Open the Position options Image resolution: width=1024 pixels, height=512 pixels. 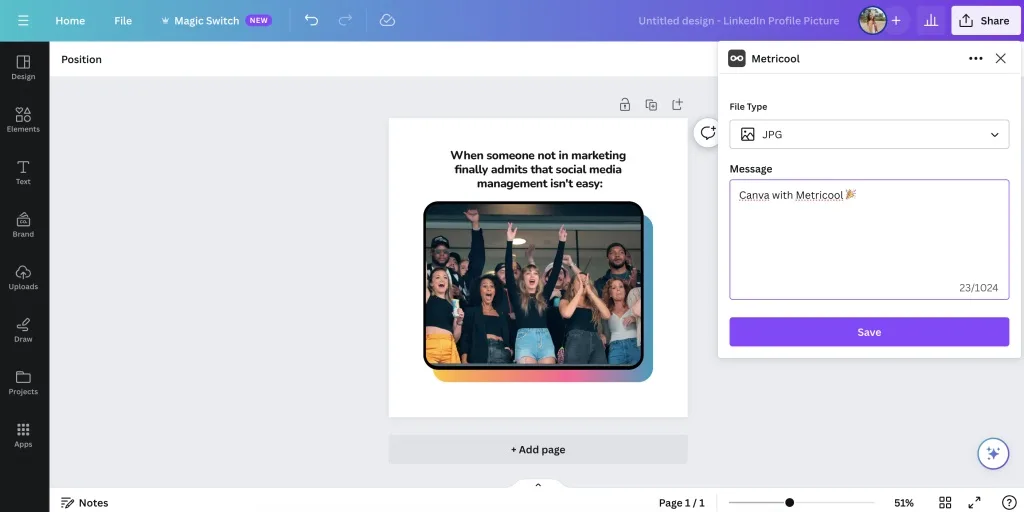tap(82, 59)
